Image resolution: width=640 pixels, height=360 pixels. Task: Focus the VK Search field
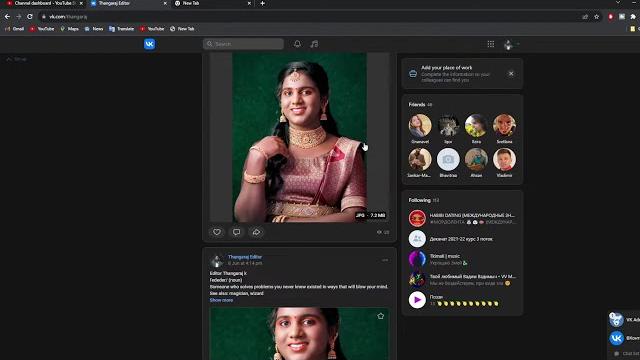(243, 44)
